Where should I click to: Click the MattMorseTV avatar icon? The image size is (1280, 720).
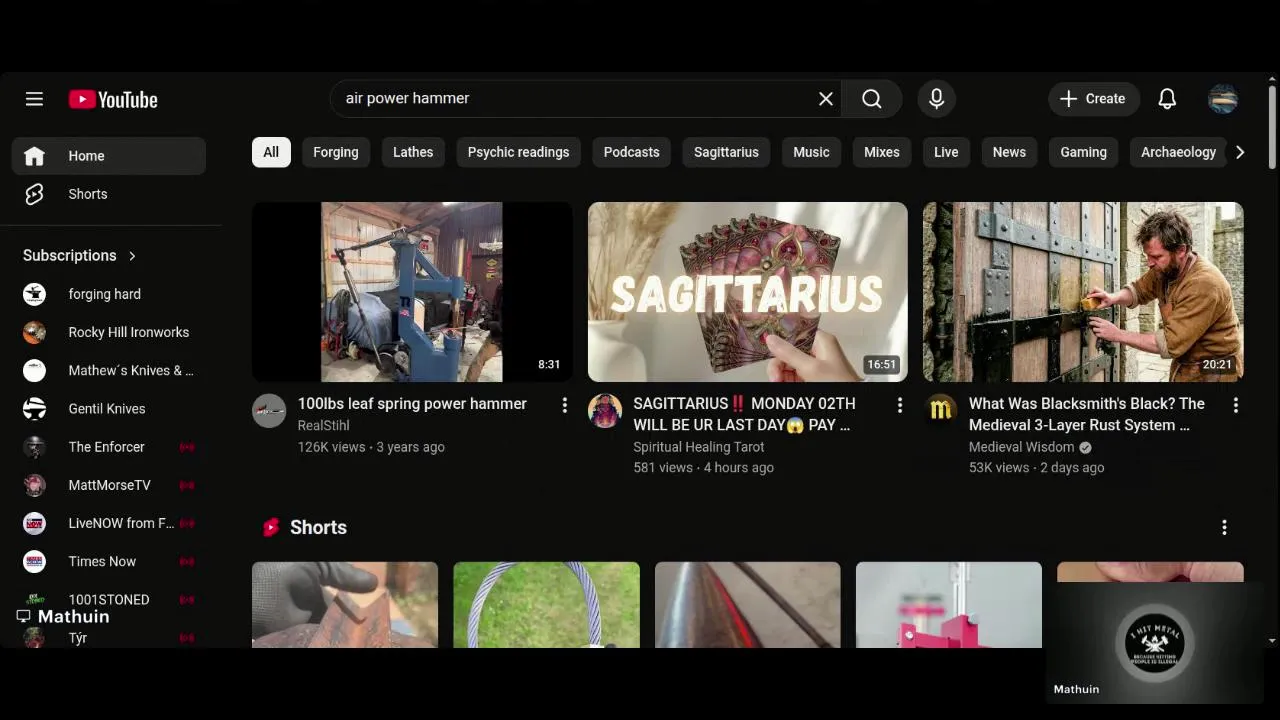[35, 485]
